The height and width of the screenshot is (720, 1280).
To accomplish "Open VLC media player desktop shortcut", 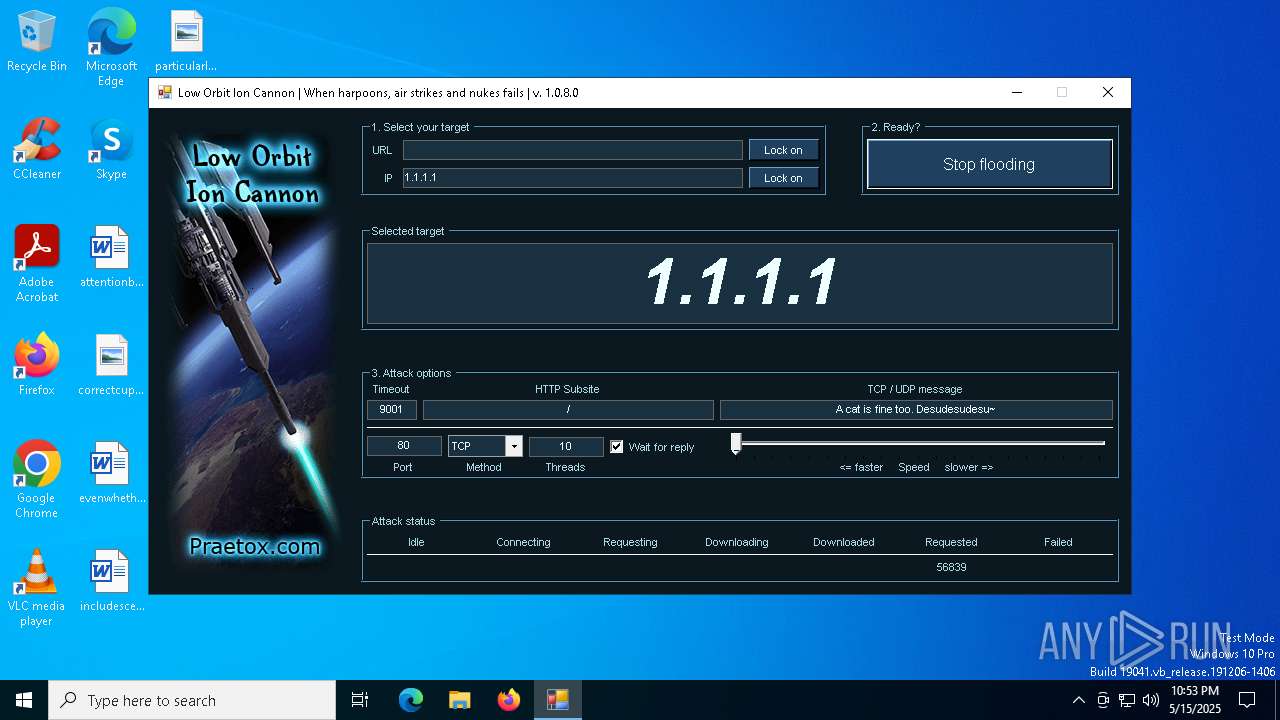I will (37, 588).
